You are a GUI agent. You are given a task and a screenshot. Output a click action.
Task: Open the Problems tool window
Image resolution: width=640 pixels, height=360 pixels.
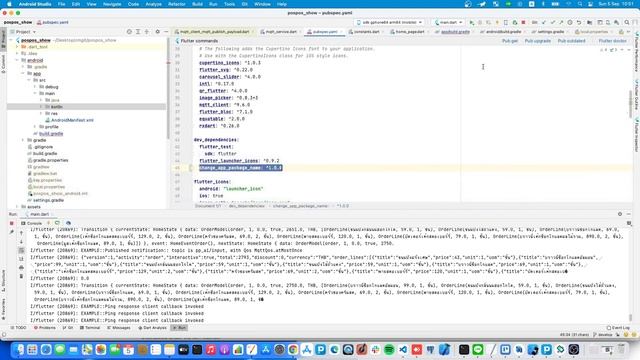(x=44, y=328)
